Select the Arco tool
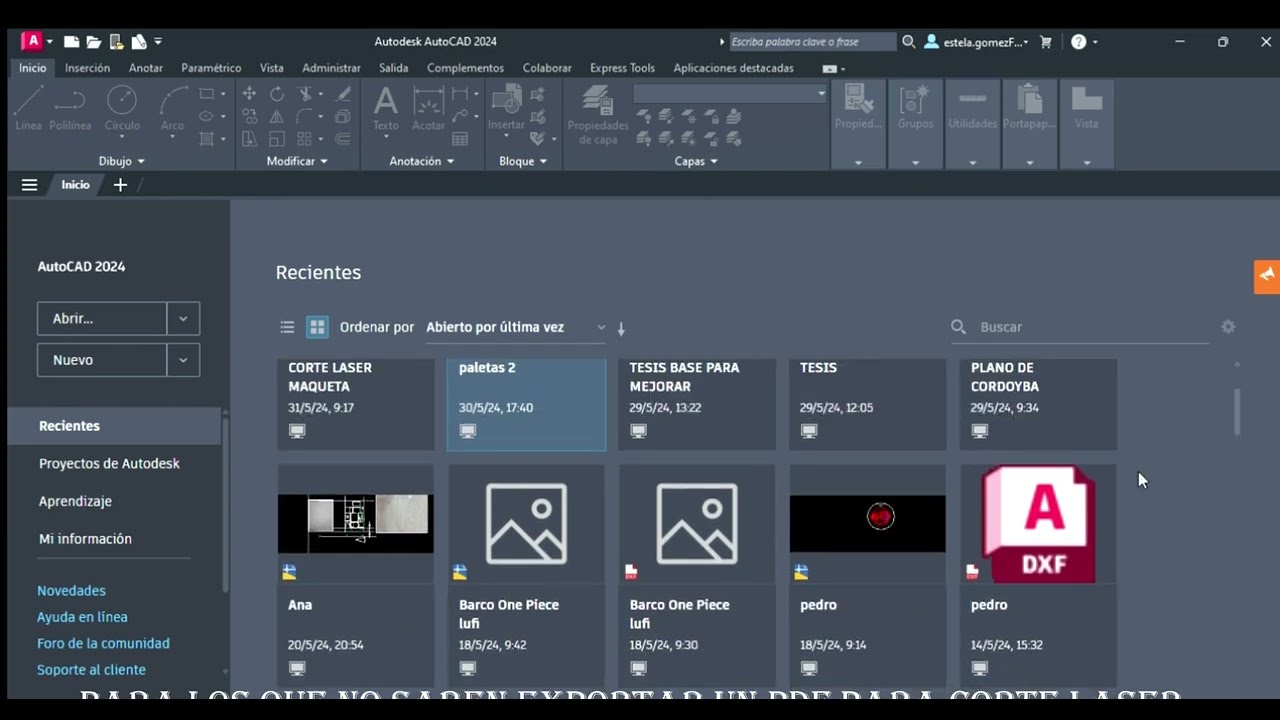 click(x=173, y=109)
